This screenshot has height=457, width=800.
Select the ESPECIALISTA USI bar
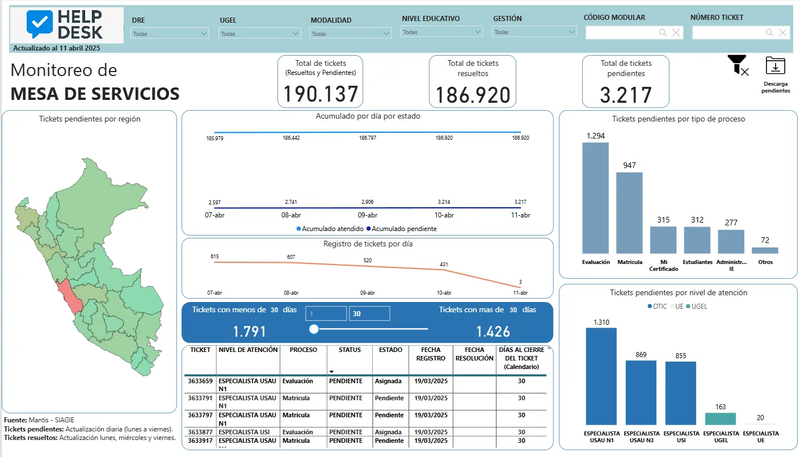677,397
